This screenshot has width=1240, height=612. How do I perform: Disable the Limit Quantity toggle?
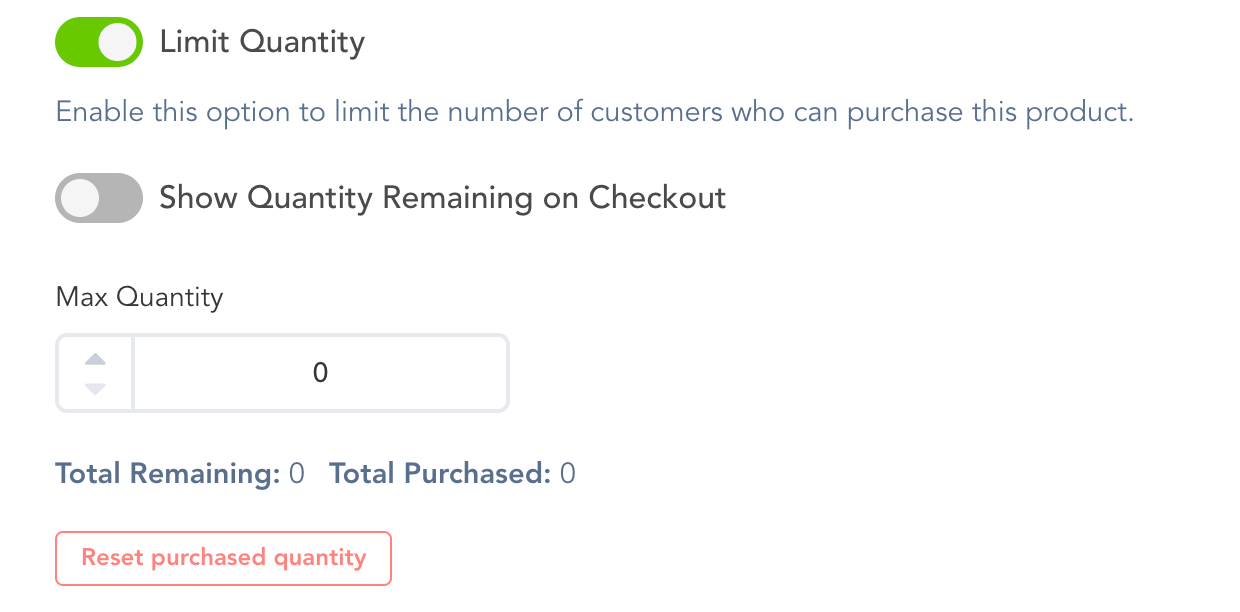click(98, 42)
